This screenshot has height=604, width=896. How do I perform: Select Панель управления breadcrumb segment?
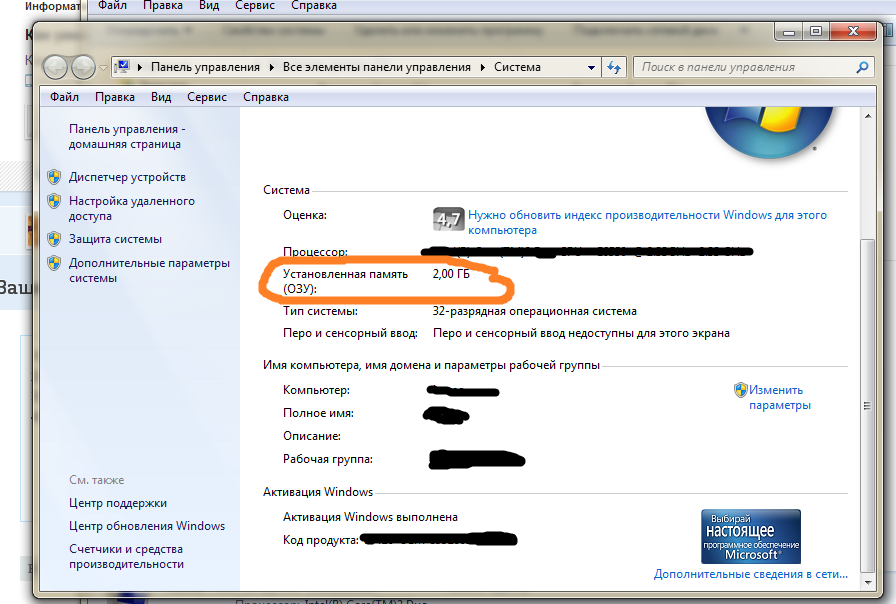pyautogui.click(x=205, y=67)
